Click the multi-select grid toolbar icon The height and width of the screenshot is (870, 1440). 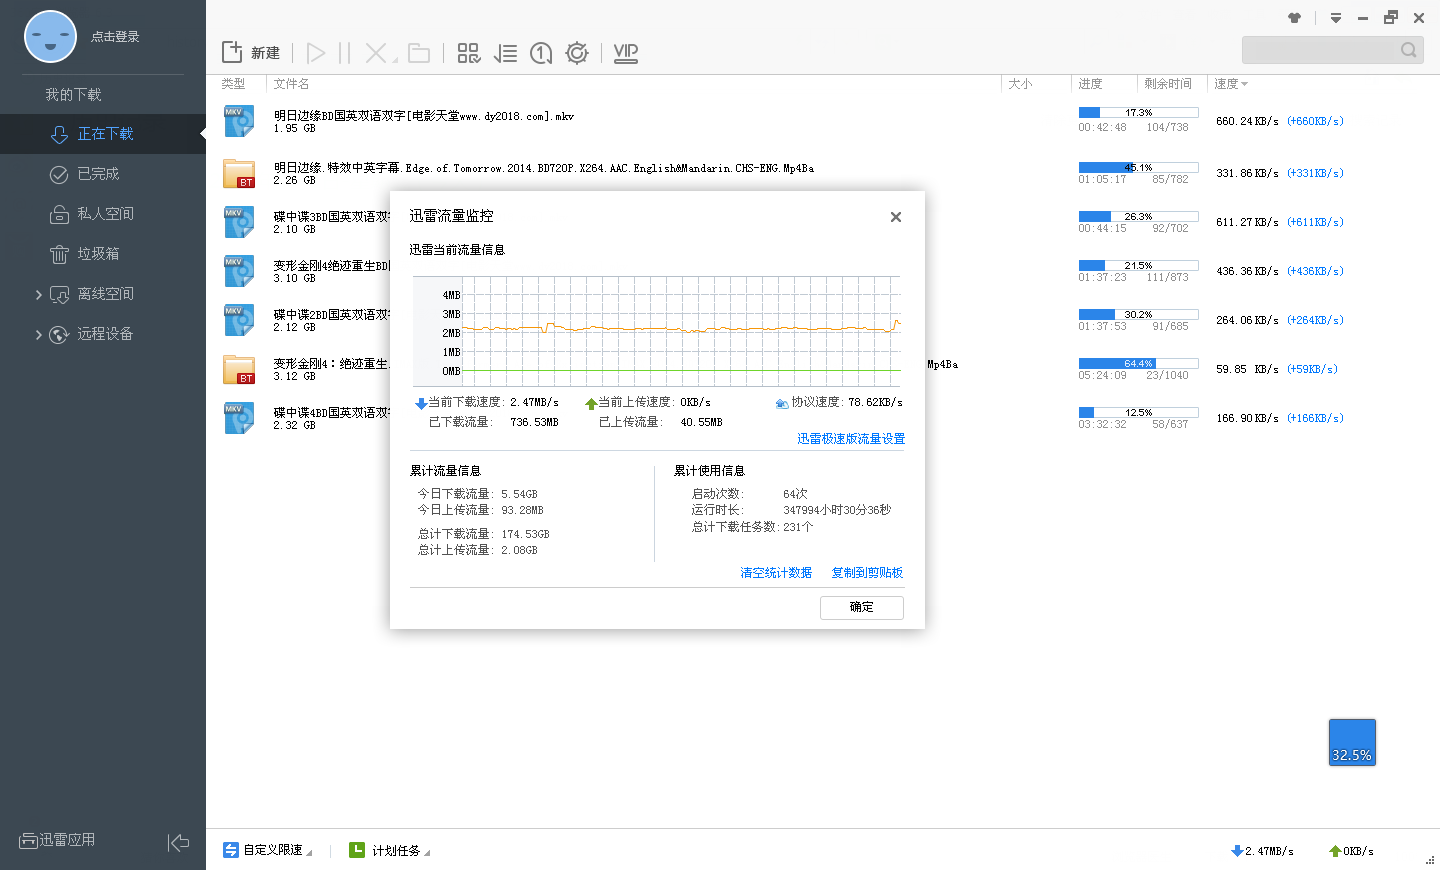468,53
